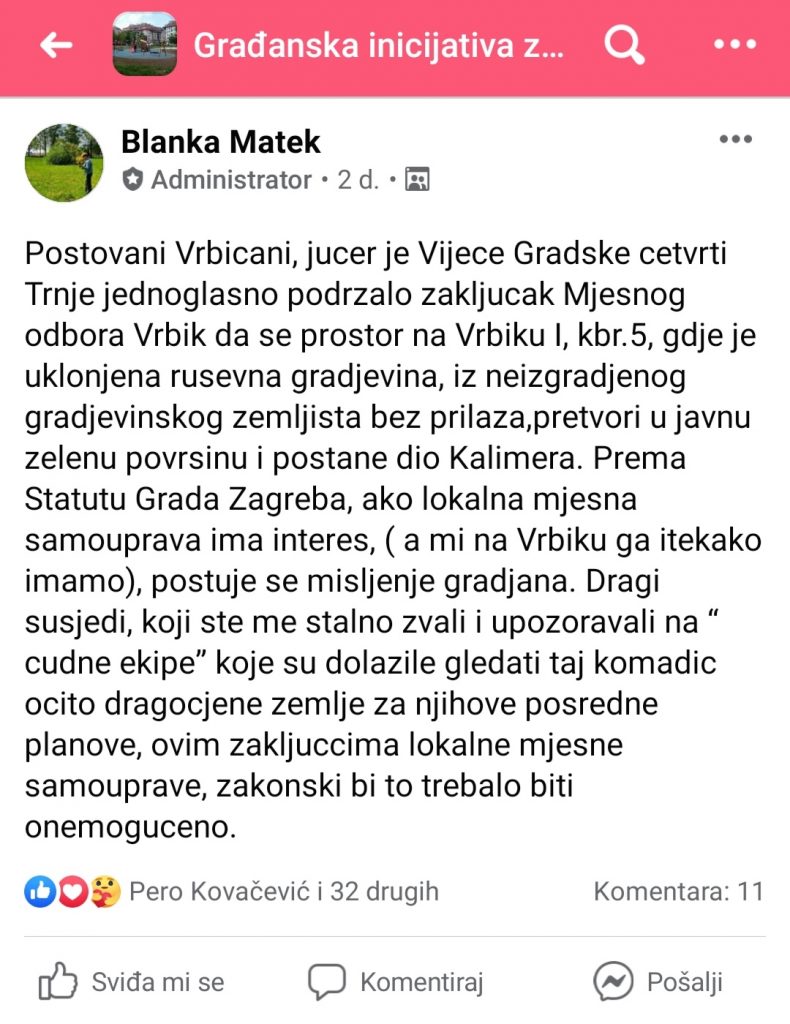
Task: Tap the Administrator label
Action: (231, 181)
